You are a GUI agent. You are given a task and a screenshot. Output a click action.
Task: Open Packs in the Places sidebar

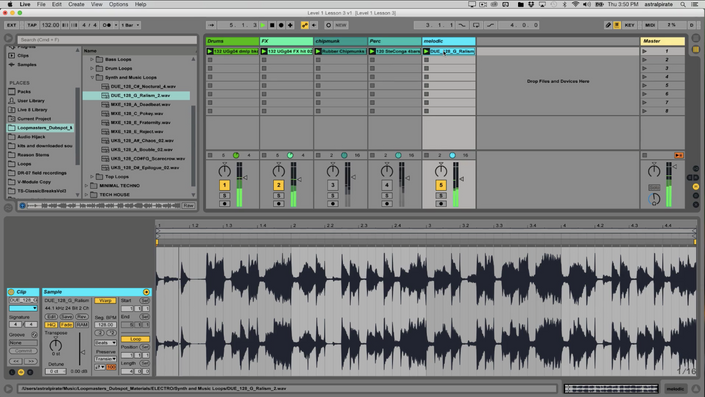click(24, 92)
